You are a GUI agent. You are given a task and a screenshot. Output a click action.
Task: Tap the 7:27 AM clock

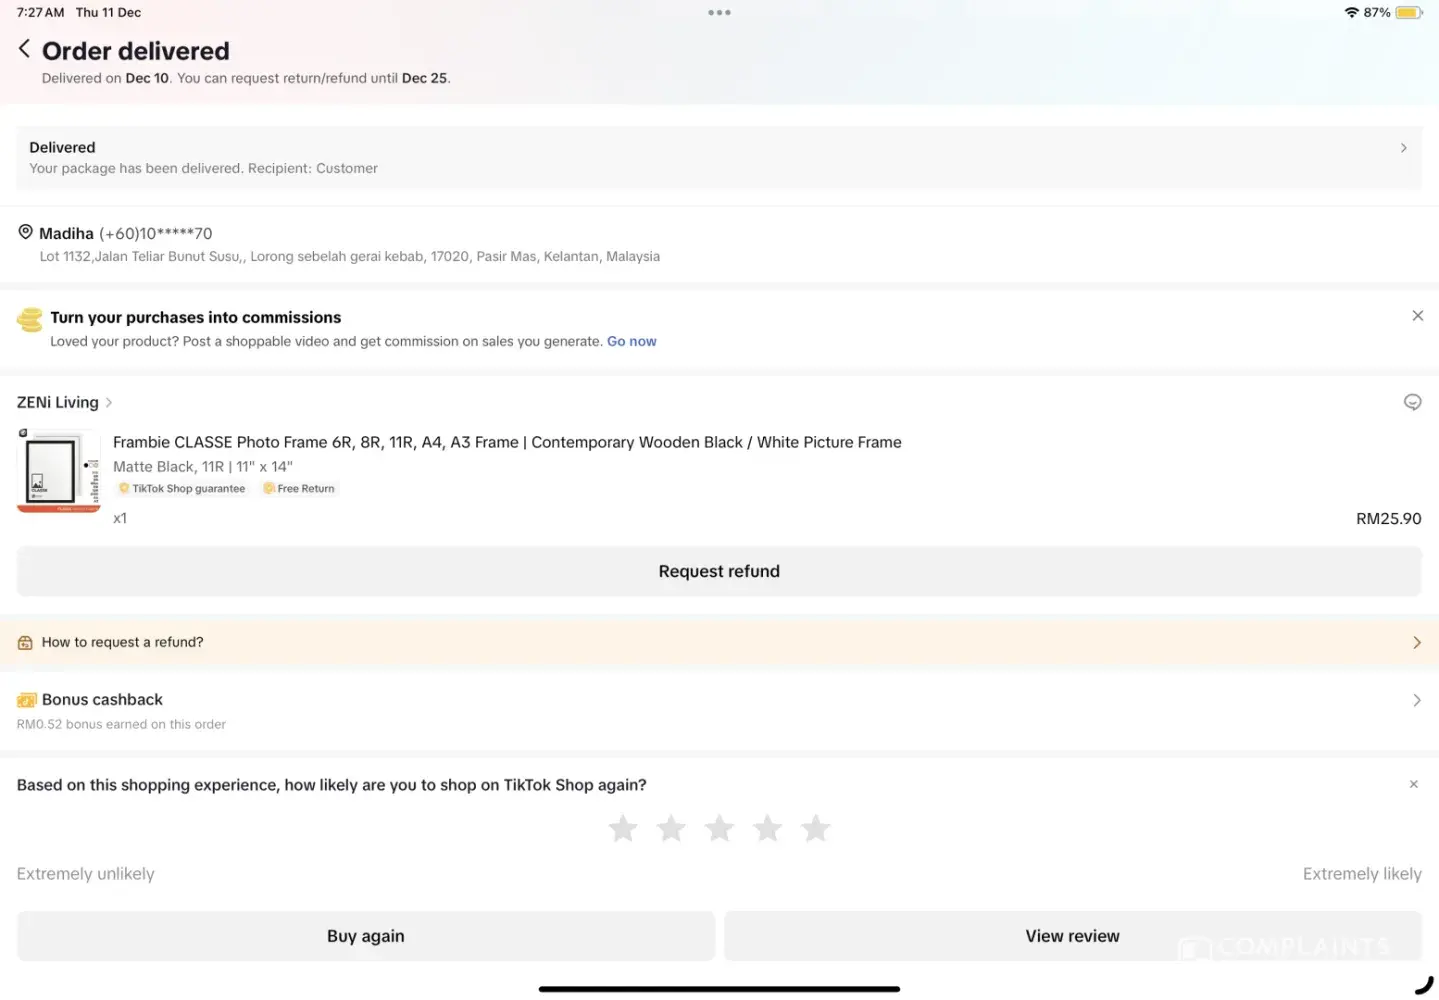(x=41, y=12)
